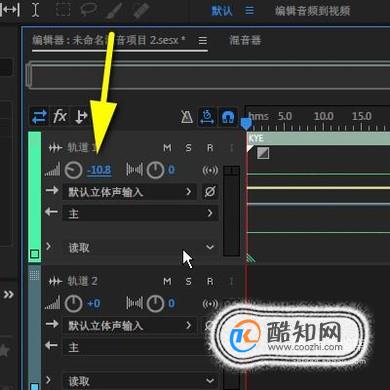
Task: Click the polarity reverse icon on track 1
Action: click(210, 192)
